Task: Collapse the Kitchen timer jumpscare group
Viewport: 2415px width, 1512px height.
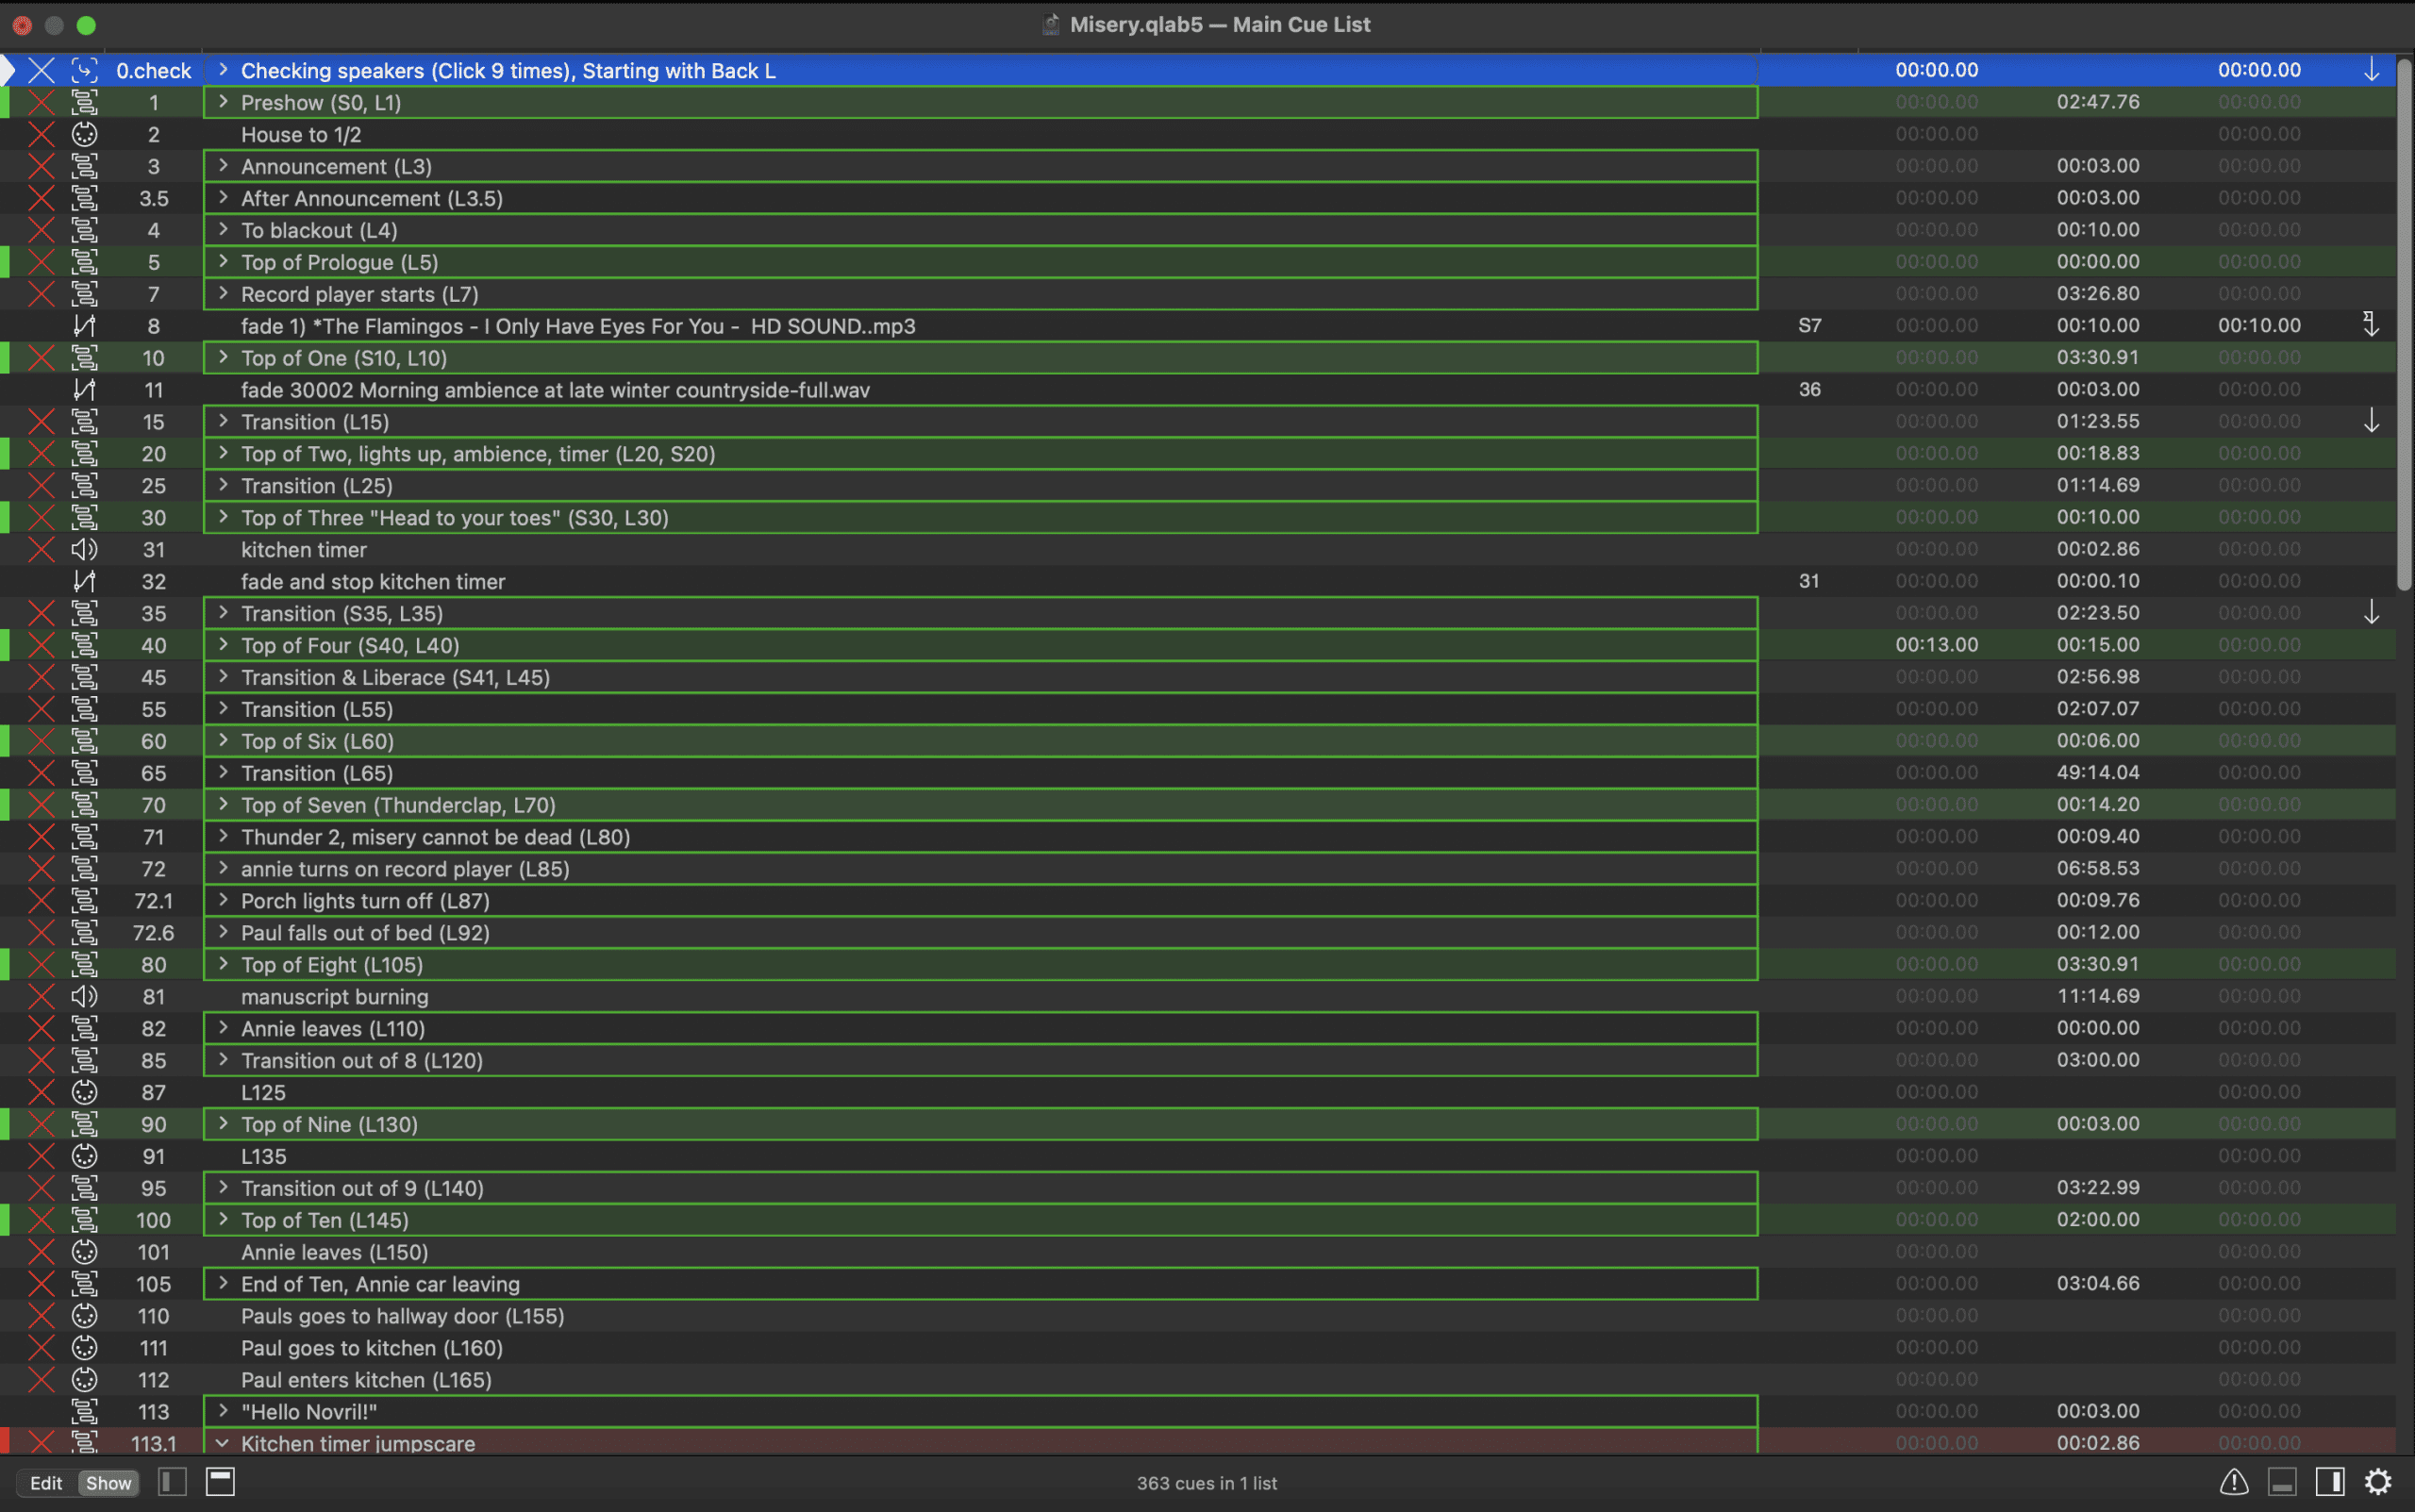Action: coord(223,1443)
